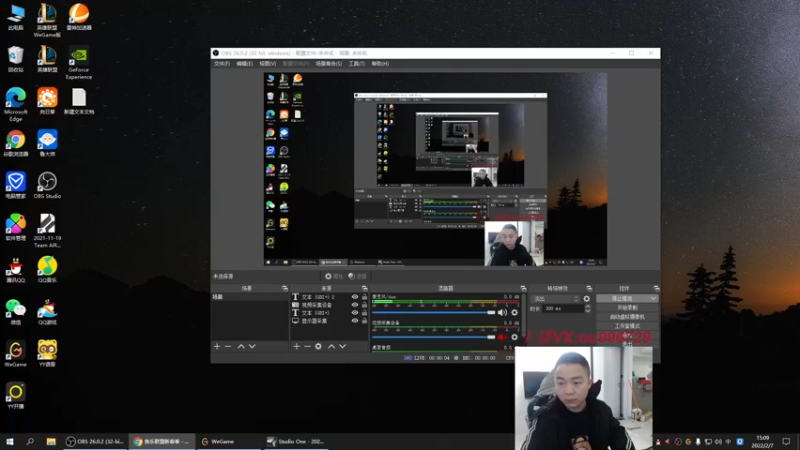Lock the 显示器采集 source

pyautogui.click(x=364, y=321)
